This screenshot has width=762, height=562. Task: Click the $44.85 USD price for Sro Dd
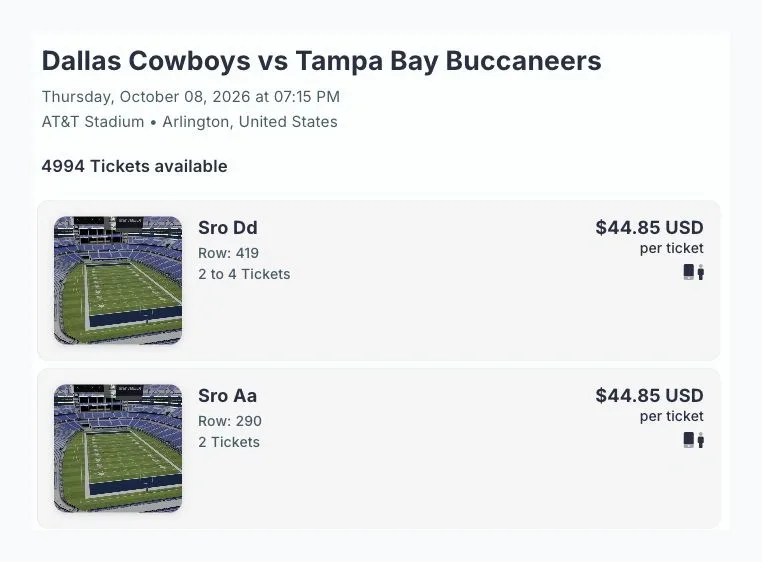click(649, 228)
